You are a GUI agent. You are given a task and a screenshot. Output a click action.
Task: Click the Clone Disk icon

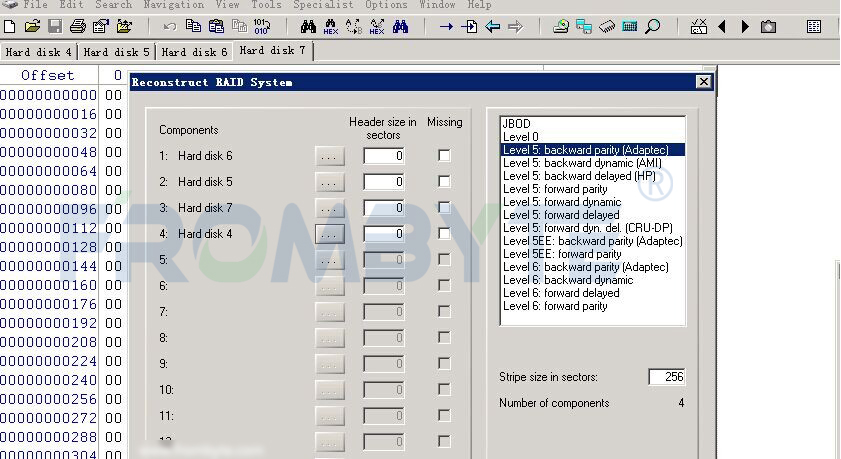point(584,26)
